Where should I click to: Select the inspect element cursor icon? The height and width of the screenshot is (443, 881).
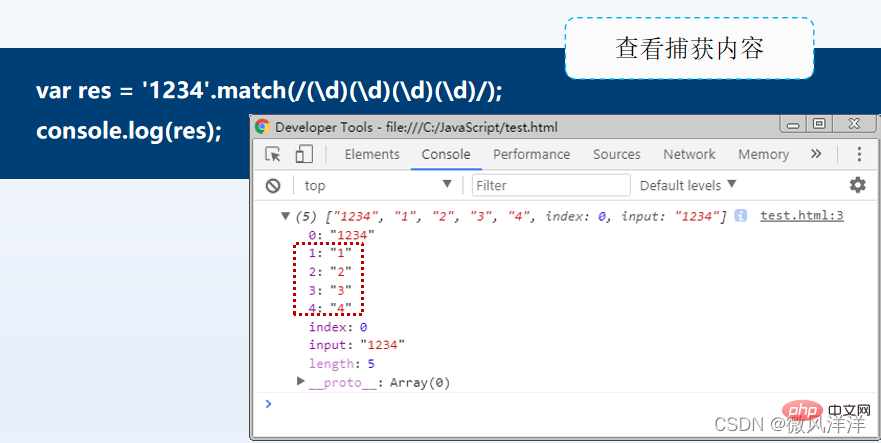point(273,154)
